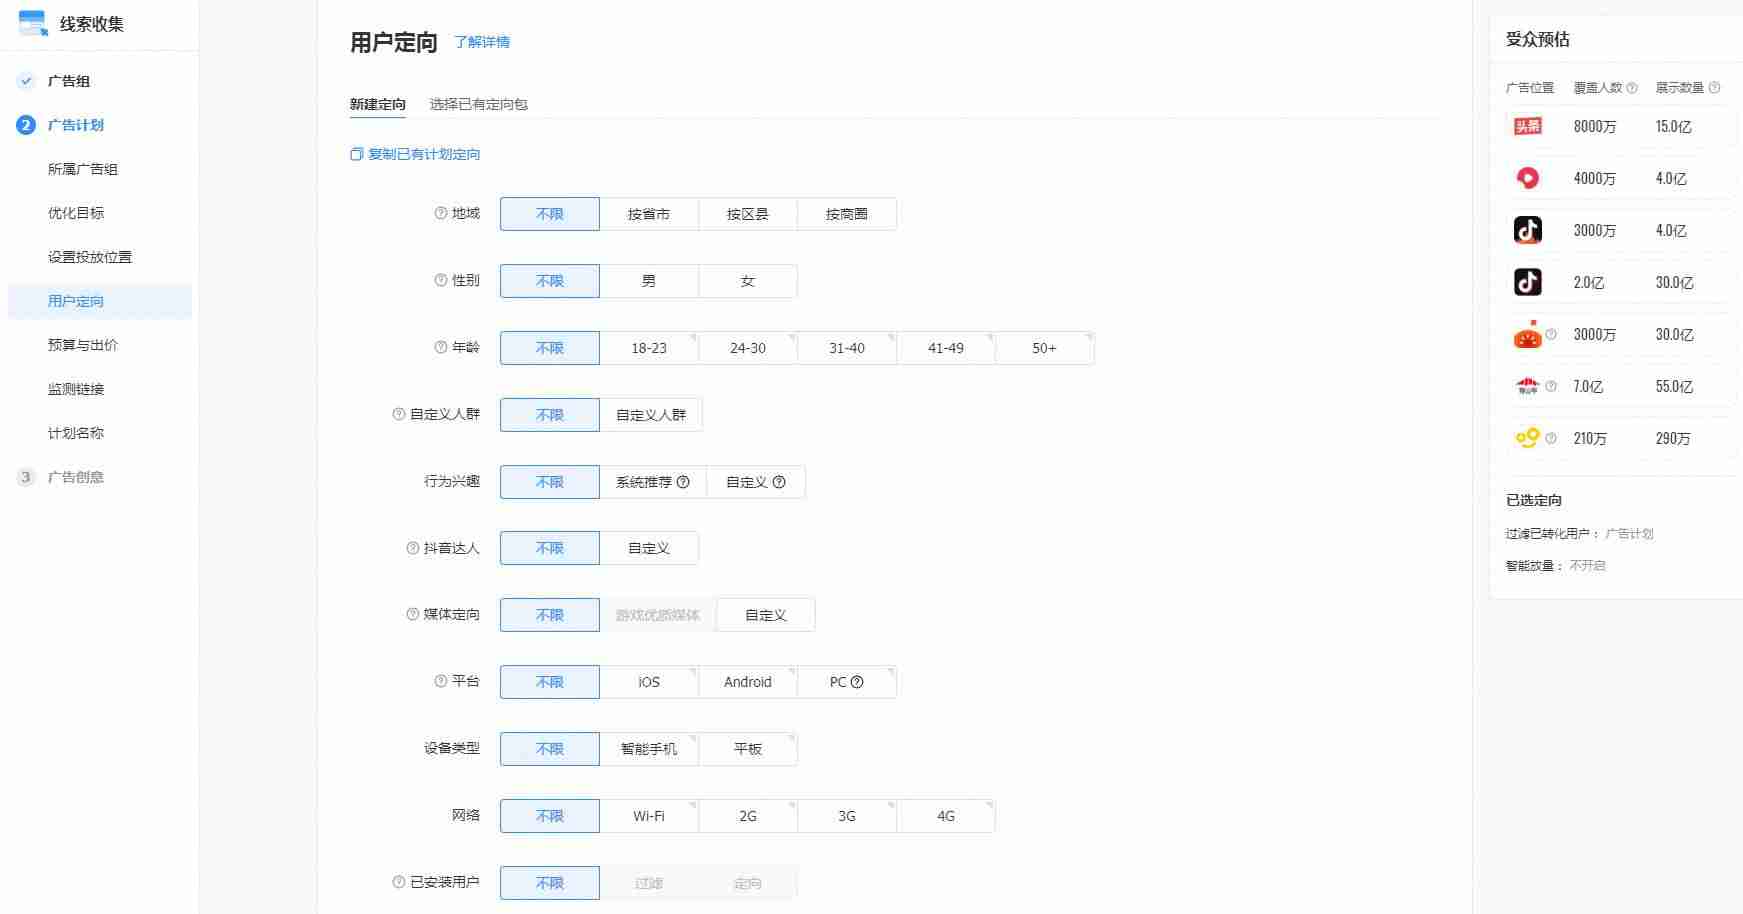This screenshot has height=914, width=1743.
Task: Select 不限 for 已安装用户
Action: tap(550, 883)
